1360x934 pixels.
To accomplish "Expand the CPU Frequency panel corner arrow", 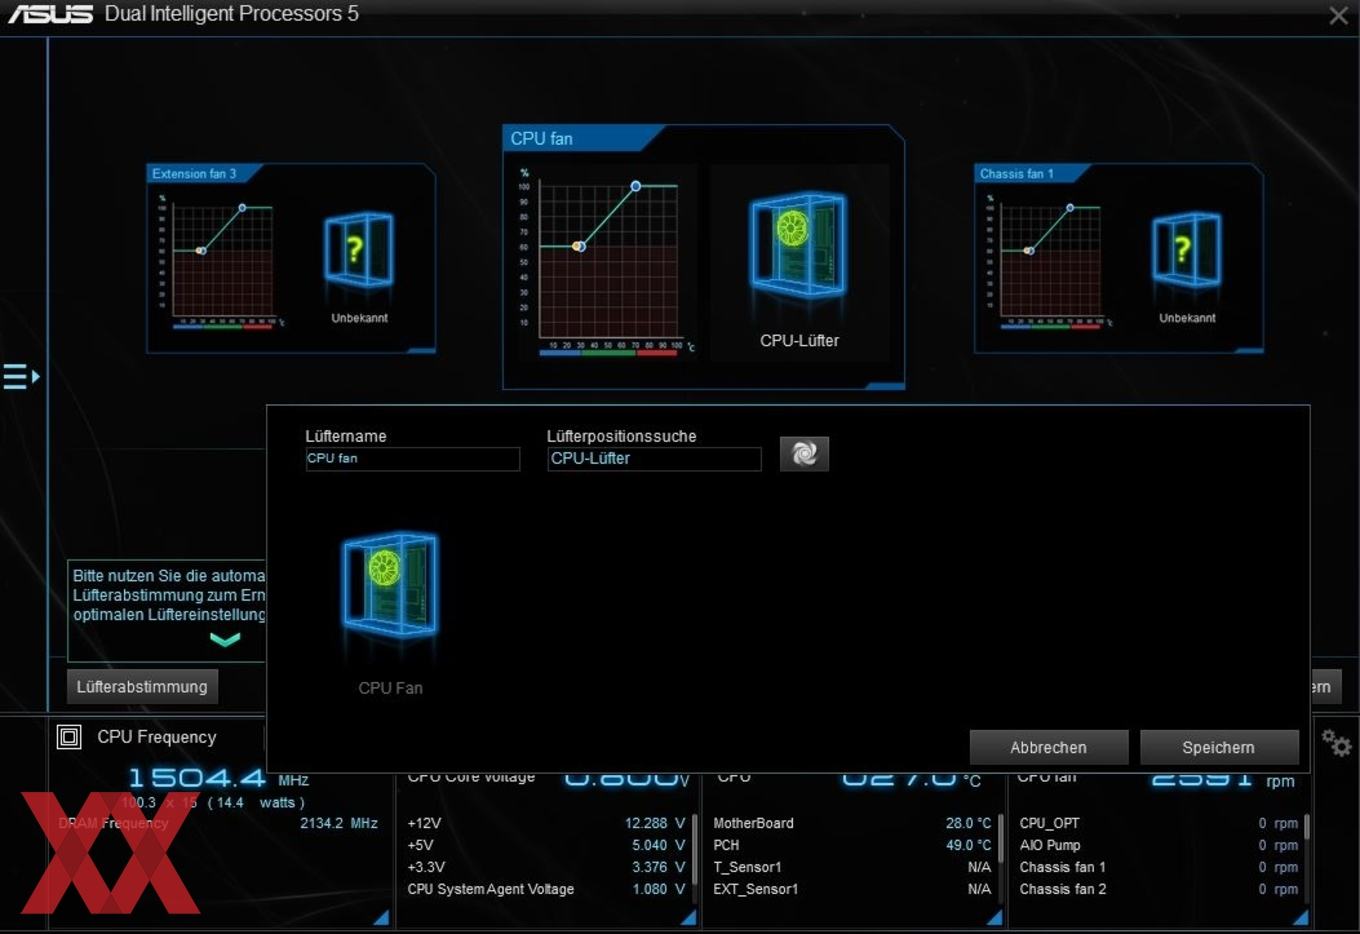I will click(381, 917).
